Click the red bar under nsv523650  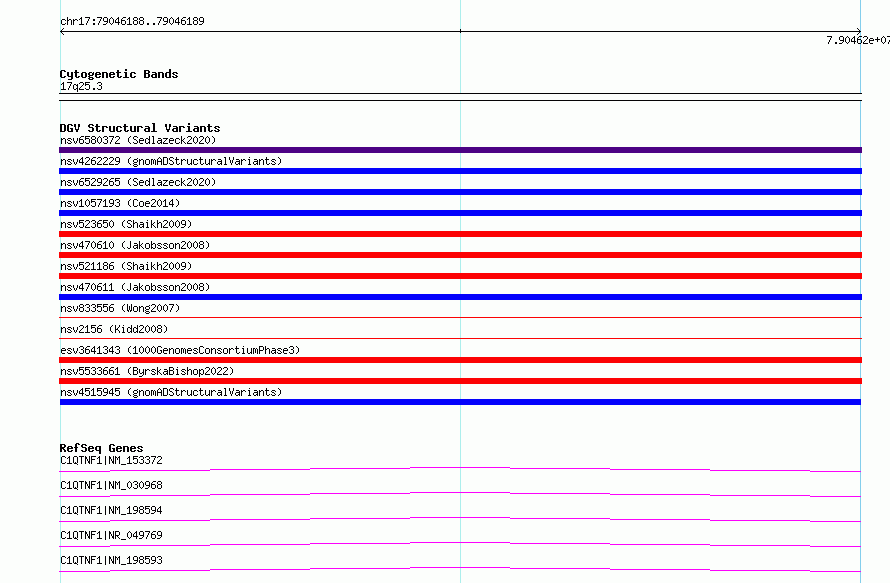click(460, 234)
